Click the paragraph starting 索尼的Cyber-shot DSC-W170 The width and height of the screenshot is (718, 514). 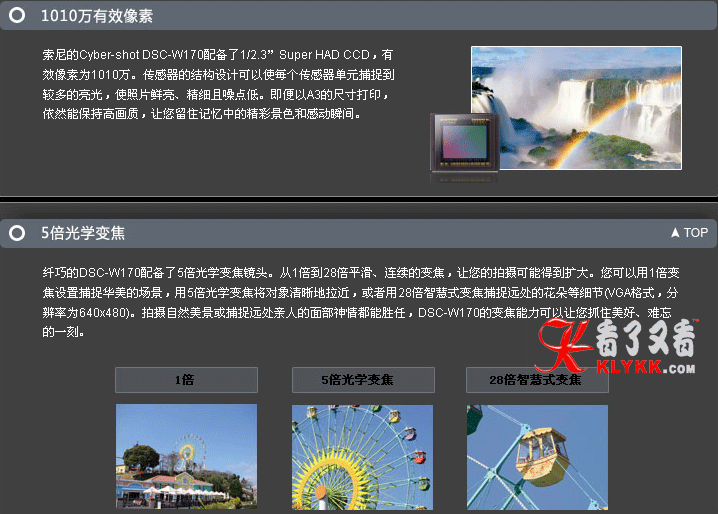tap(218, 84)
